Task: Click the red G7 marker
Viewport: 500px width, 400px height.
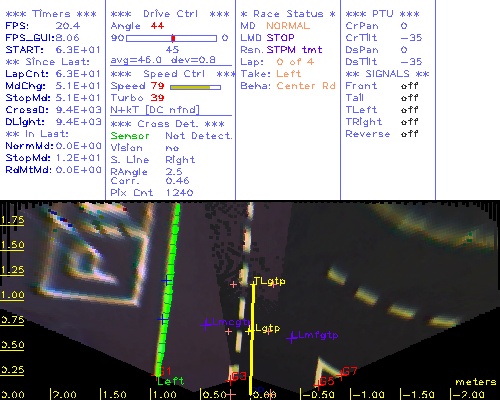Action: pos(348,371)
